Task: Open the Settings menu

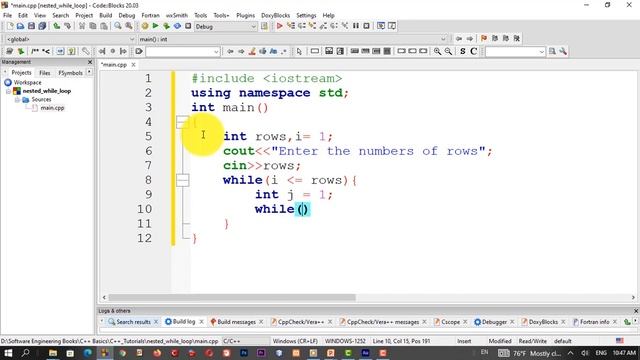Action: pyautogui.click(x=306, y=16)
